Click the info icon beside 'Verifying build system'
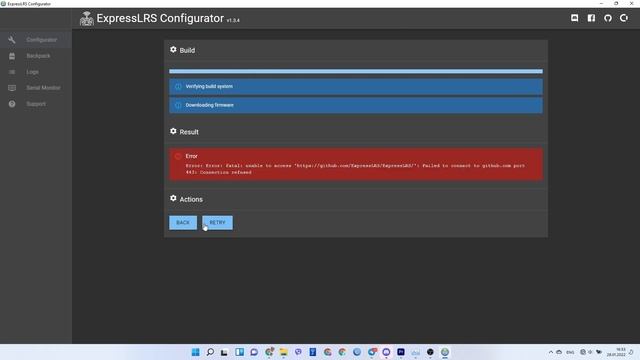Viewport: 640px width, 360px height. (178, 87)
